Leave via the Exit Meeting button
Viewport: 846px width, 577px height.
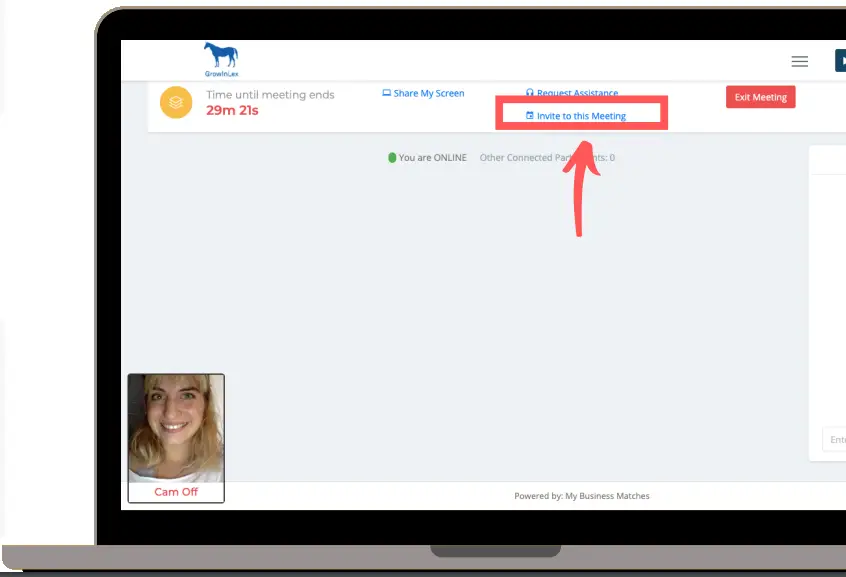[760, 97]
